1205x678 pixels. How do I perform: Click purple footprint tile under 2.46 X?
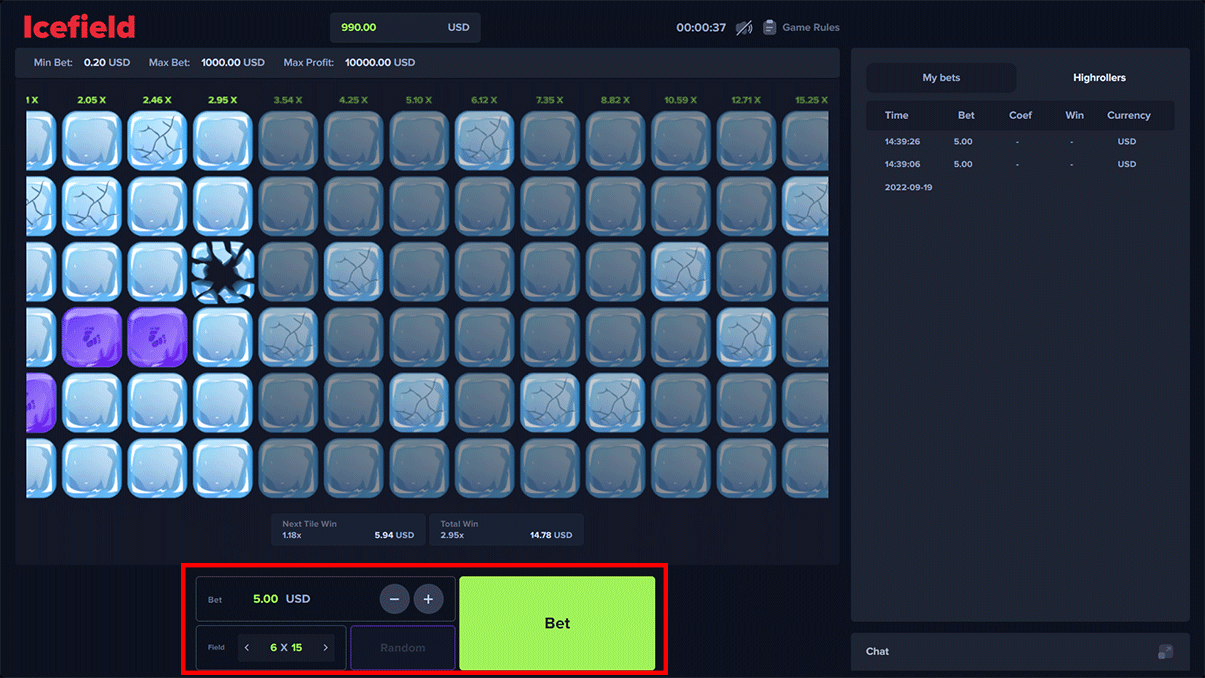pyautogui.click(x=157, y=337)
